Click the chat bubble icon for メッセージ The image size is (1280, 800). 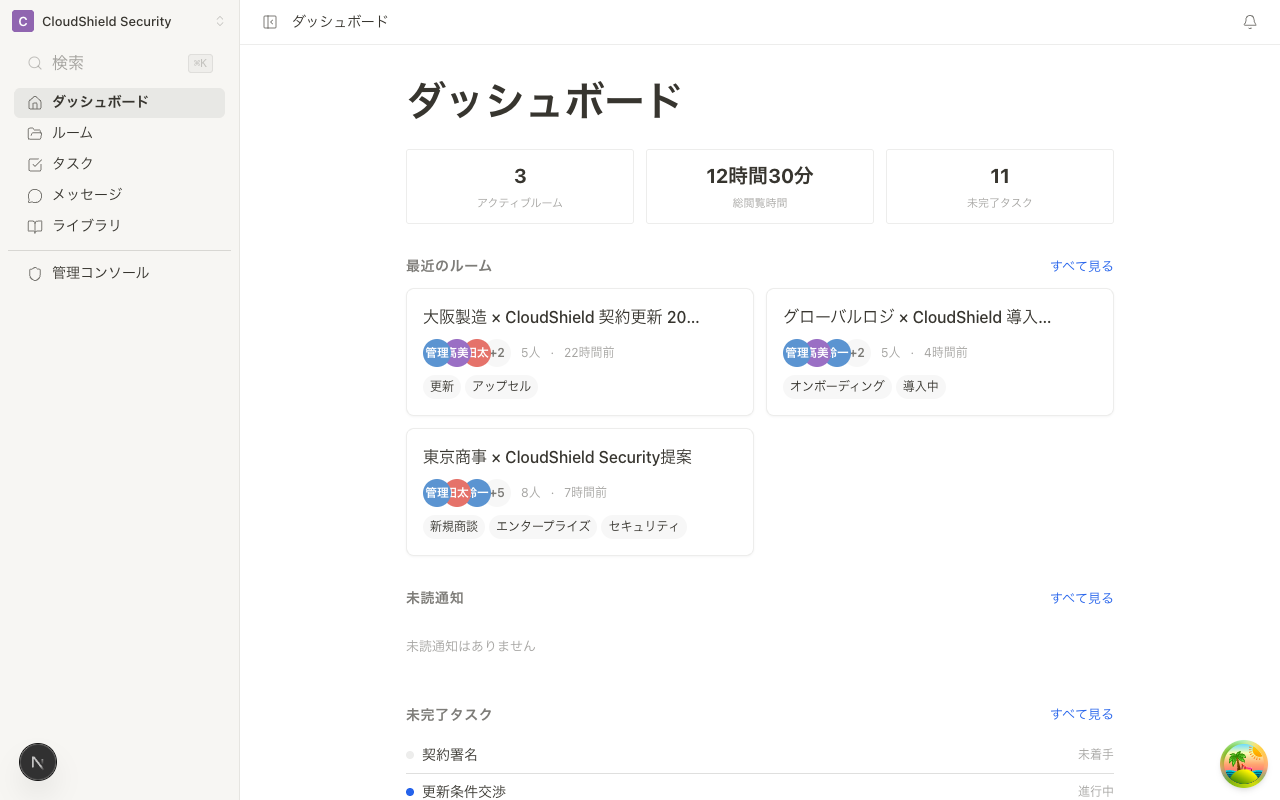coord(35,194)
